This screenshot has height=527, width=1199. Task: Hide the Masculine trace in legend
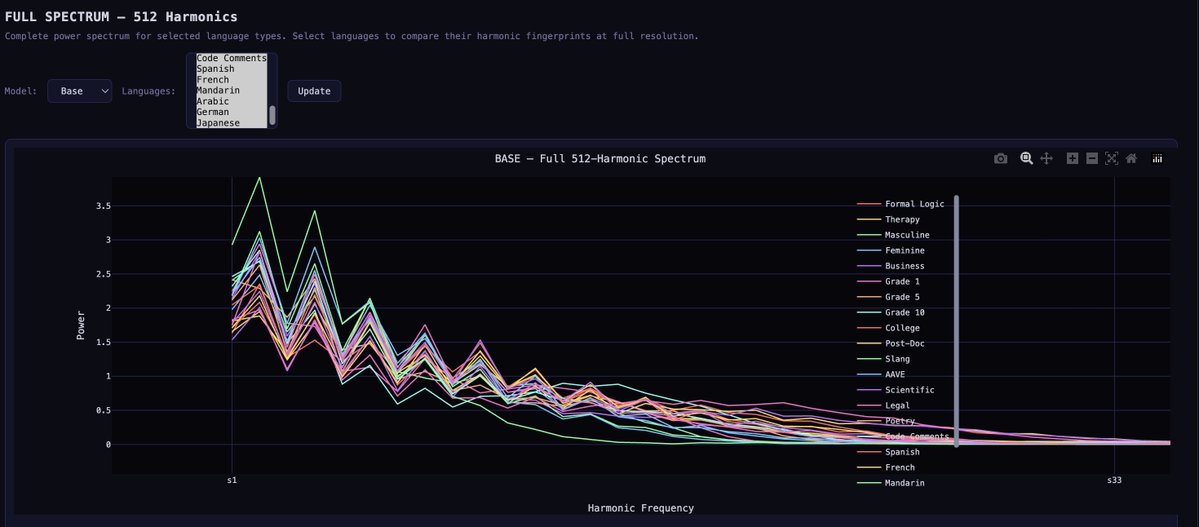tap(893, 235)
